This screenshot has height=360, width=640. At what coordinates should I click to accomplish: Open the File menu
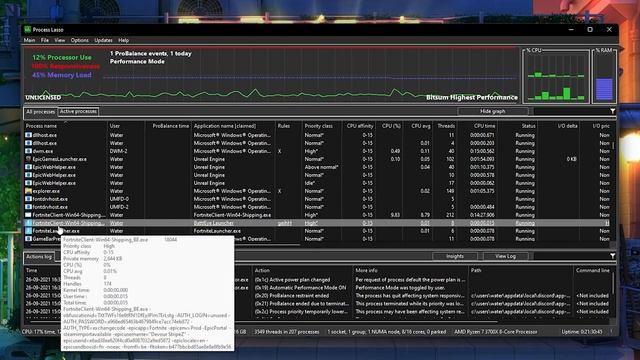(45, 40)
